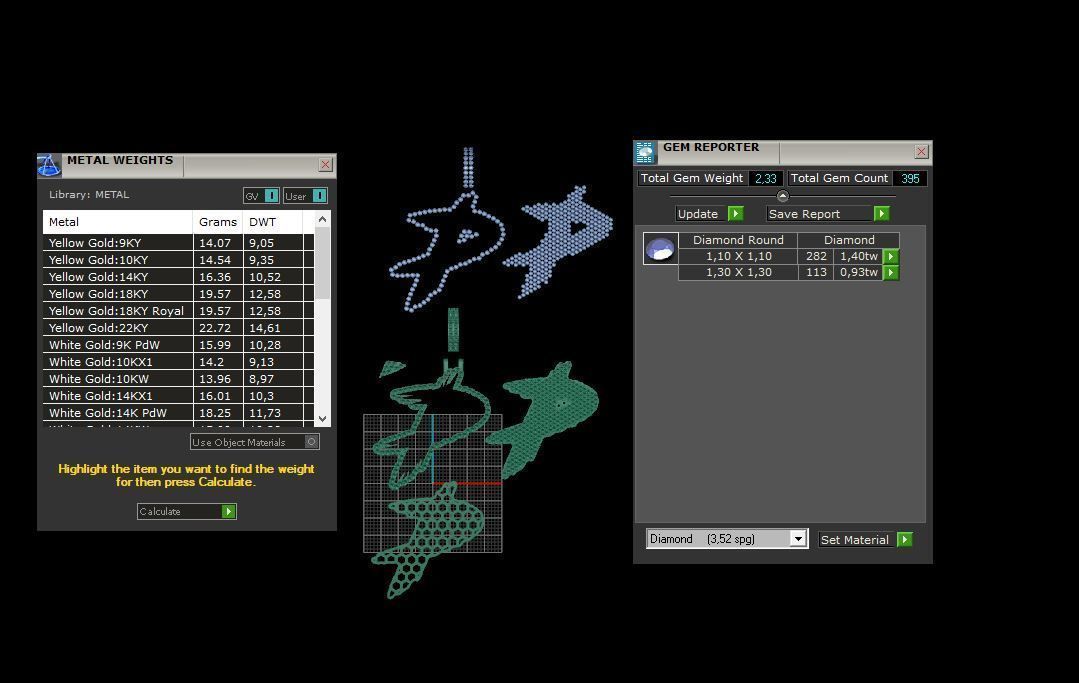This screenshot has height=683, width=1079.
Task: Collapse Gem Reporter header with circular arrow
Action: 782,197
